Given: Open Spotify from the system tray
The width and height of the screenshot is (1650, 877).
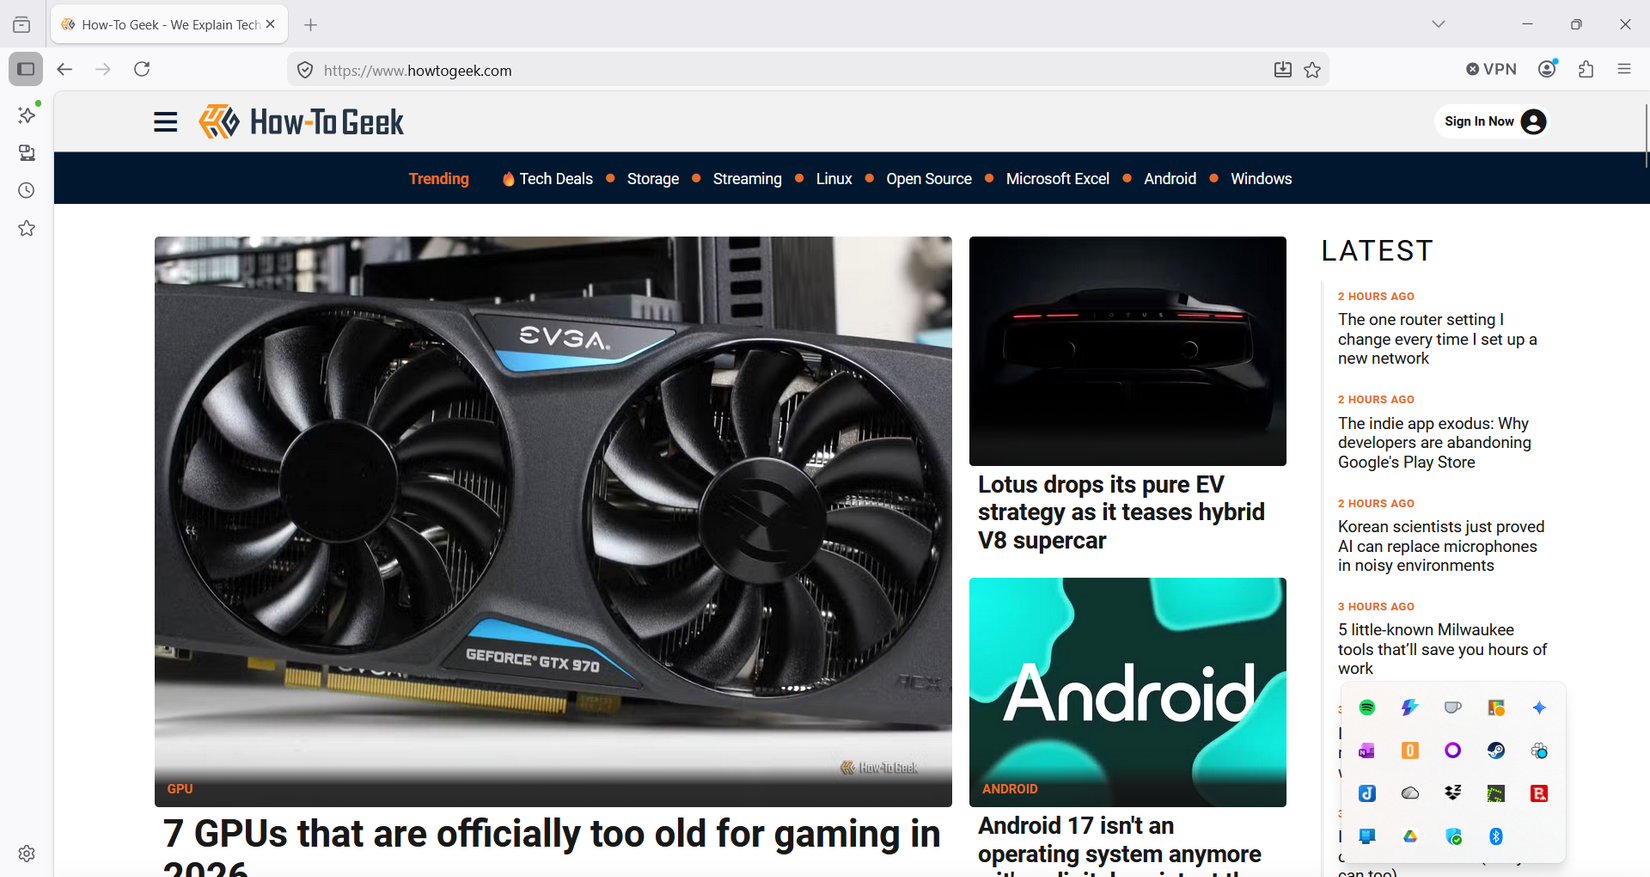Looking at the screenshot, I should pos(1367,707).
